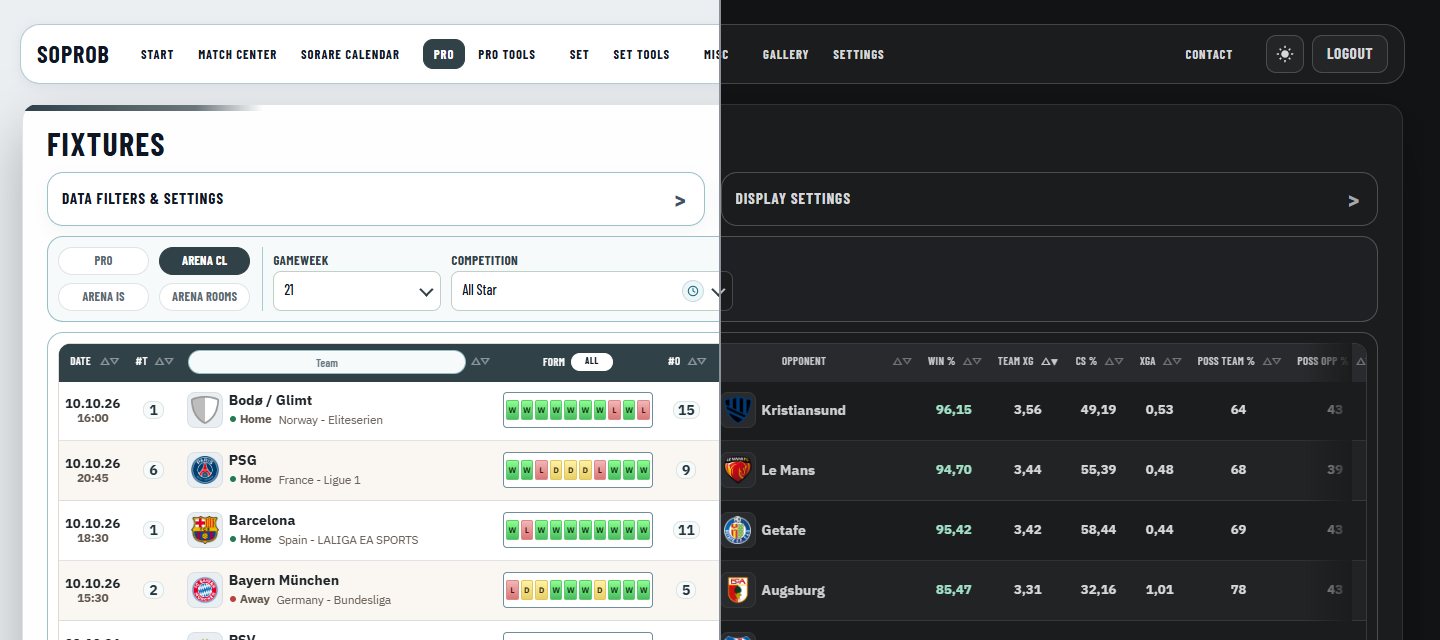
Task: Click PSG form results strip
Action: point(578,470)
